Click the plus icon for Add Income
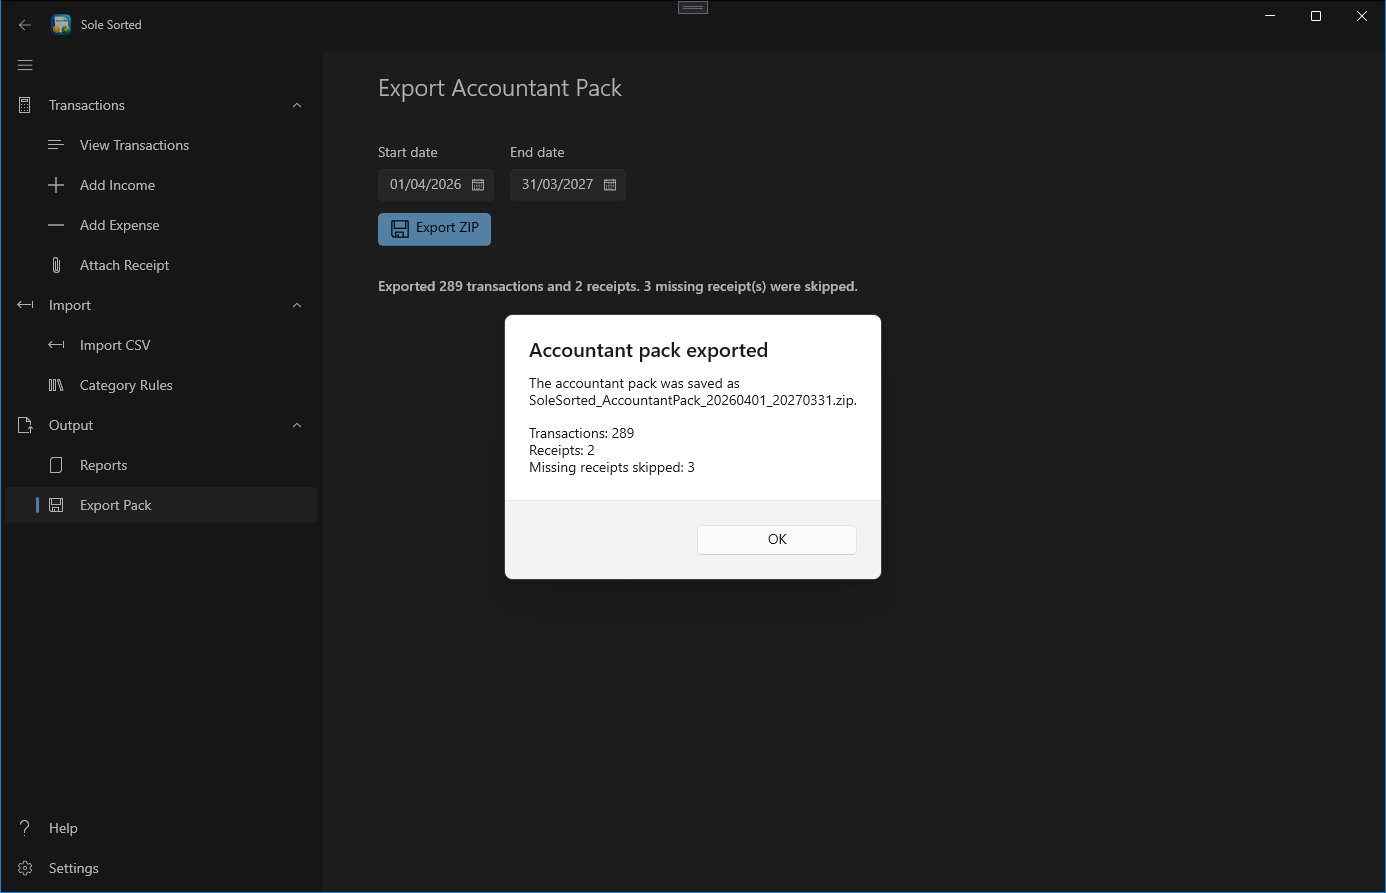The width and height of the screenshot is (1386, 893). [x=56, y=185]
